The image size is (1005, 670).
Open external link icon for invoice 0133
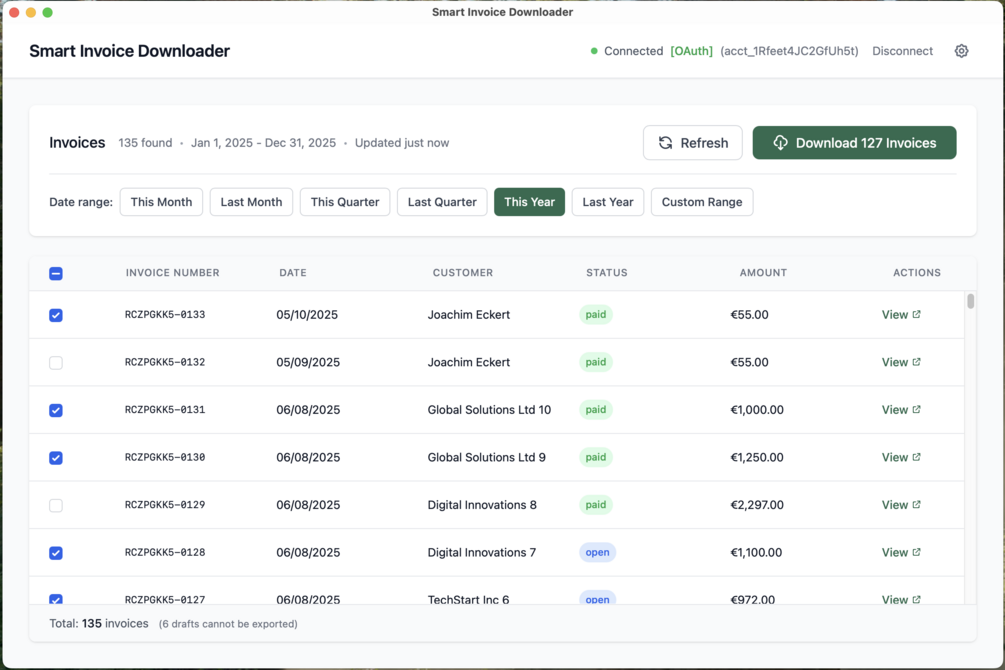(x=917, y=314)
